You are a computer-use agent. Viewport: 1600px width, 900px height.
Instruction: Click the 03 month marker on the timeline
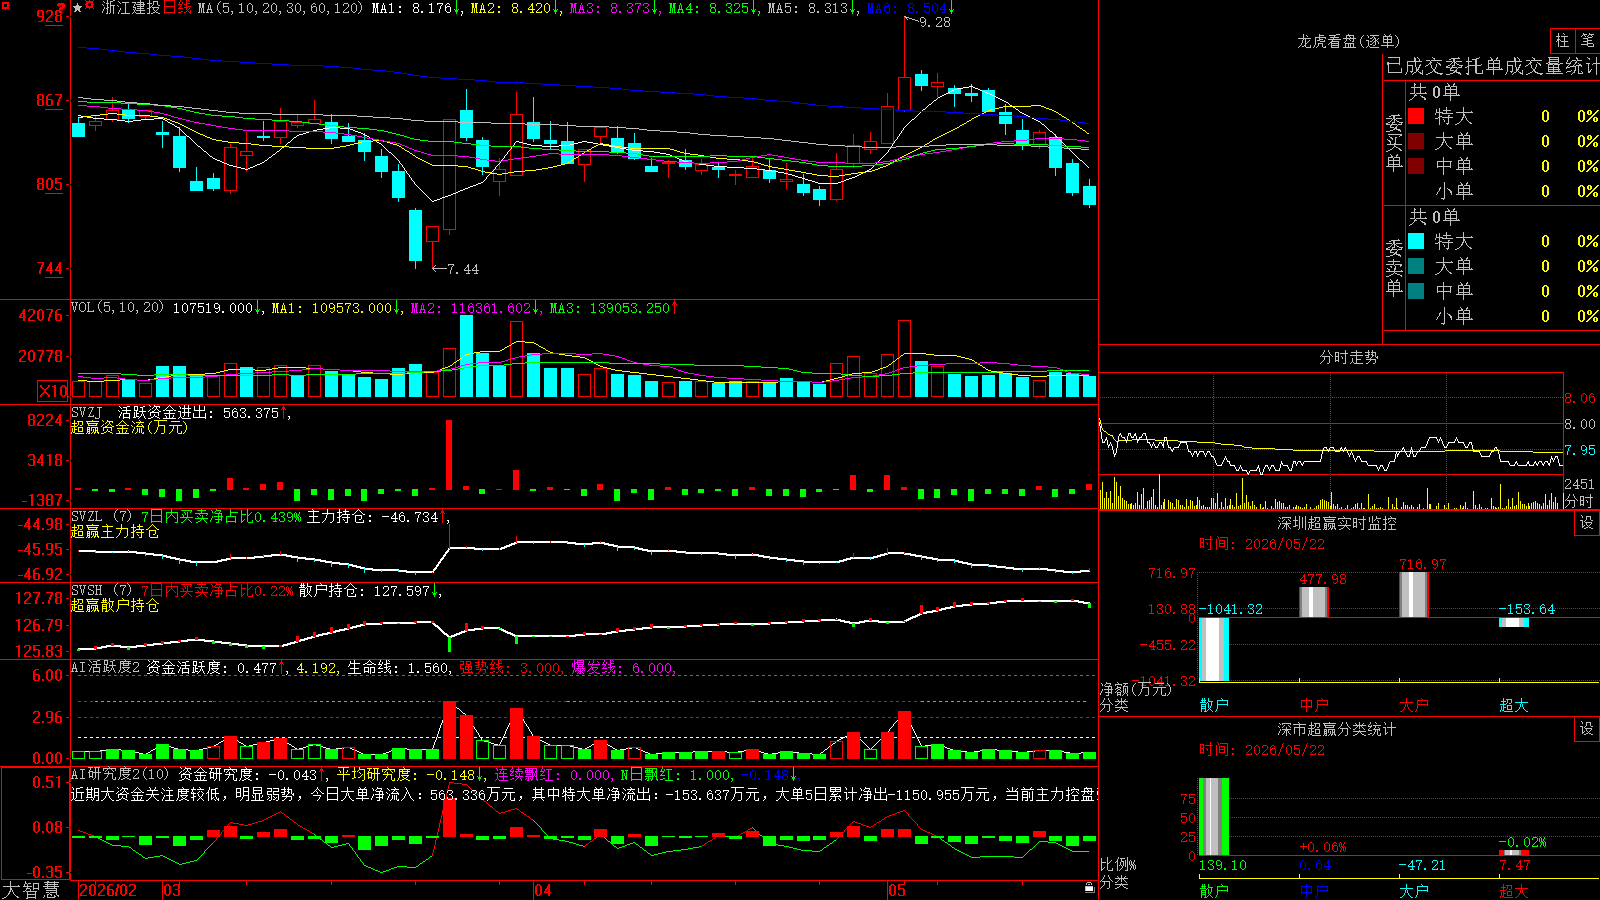point(172,890)
